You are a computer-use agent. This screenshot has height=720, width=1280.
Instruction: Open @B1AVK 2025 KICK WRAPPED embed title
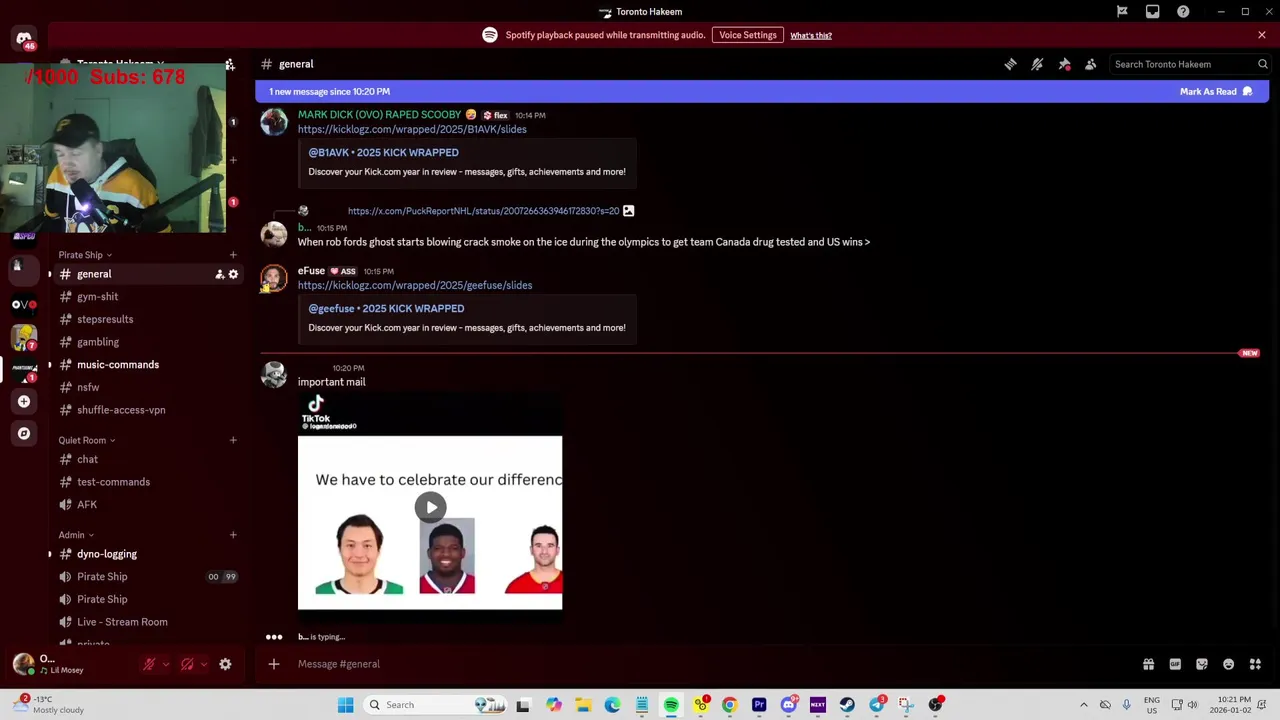point(383,152)
